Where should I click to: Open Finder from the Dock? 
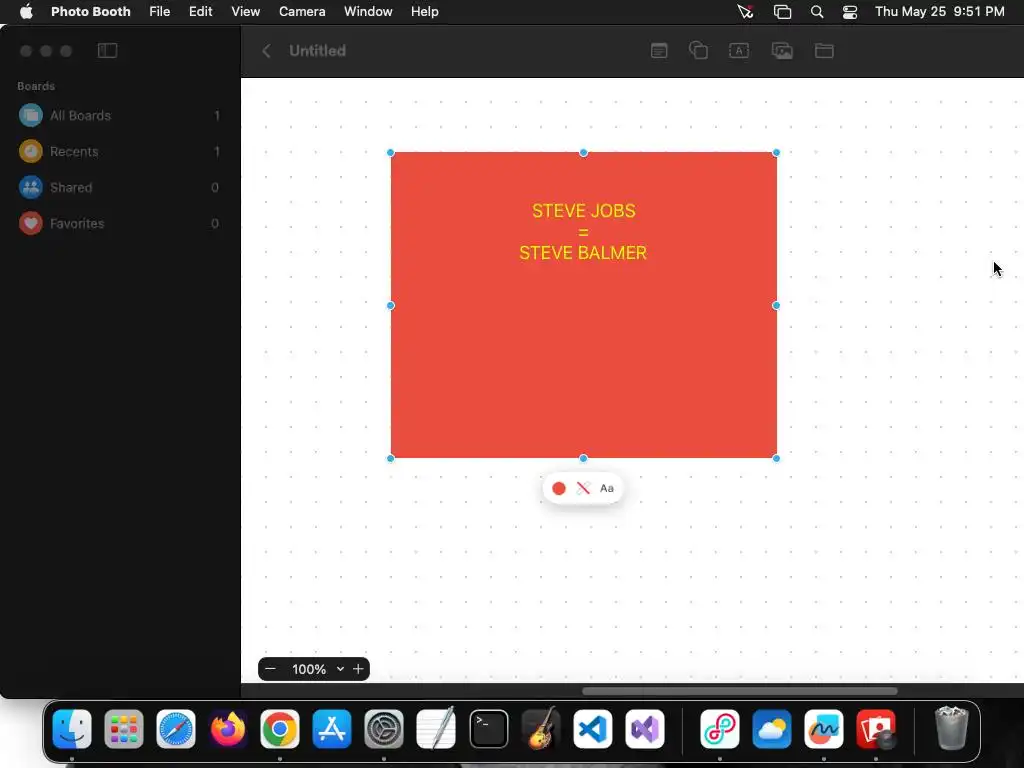coord(72,729)
